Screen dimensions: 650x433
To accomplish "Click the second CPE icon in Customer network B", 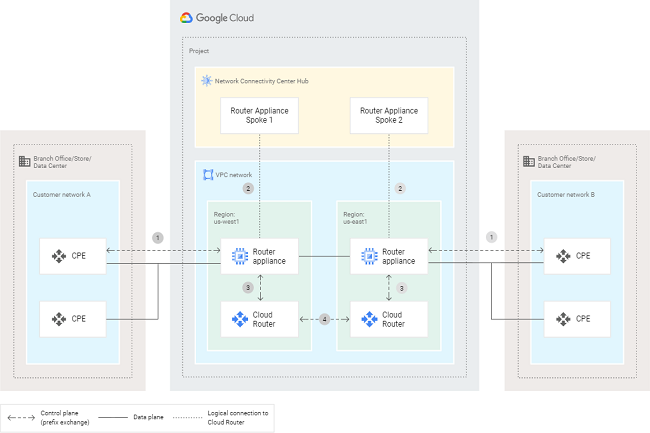I will click(x=563, y=319).
